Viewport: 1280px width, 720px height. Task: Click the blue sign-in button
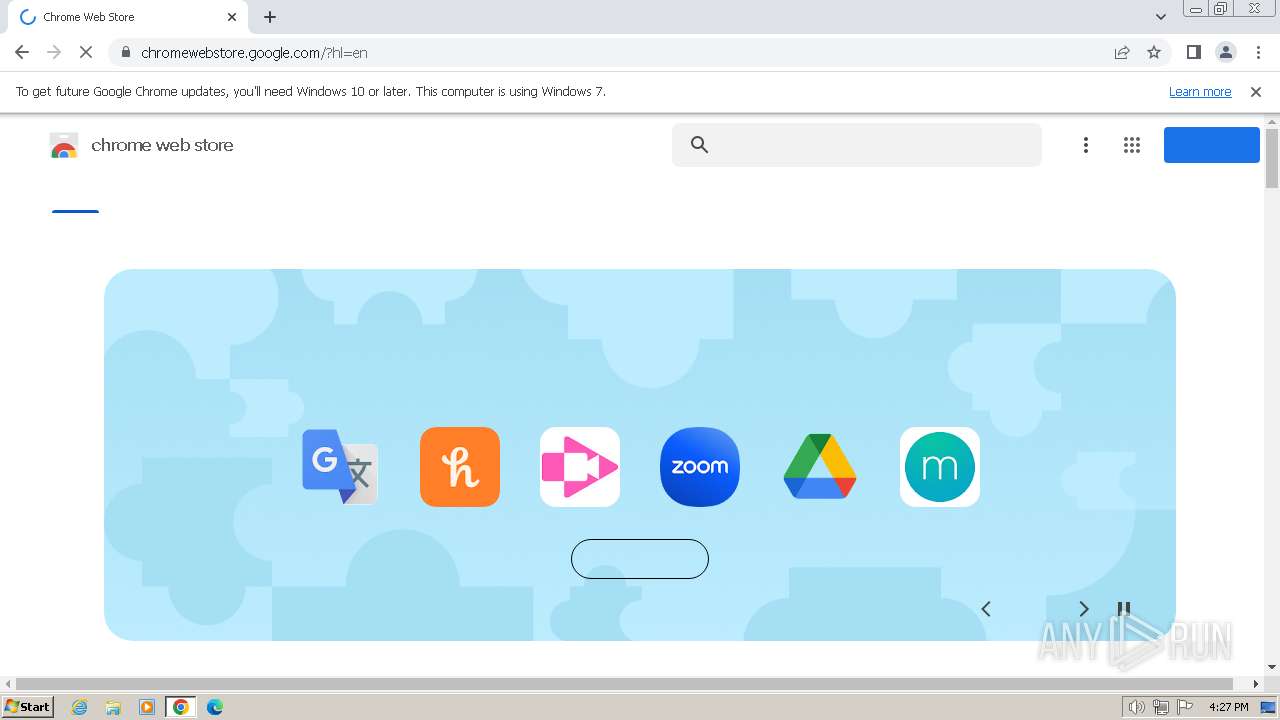(1212, 145)
